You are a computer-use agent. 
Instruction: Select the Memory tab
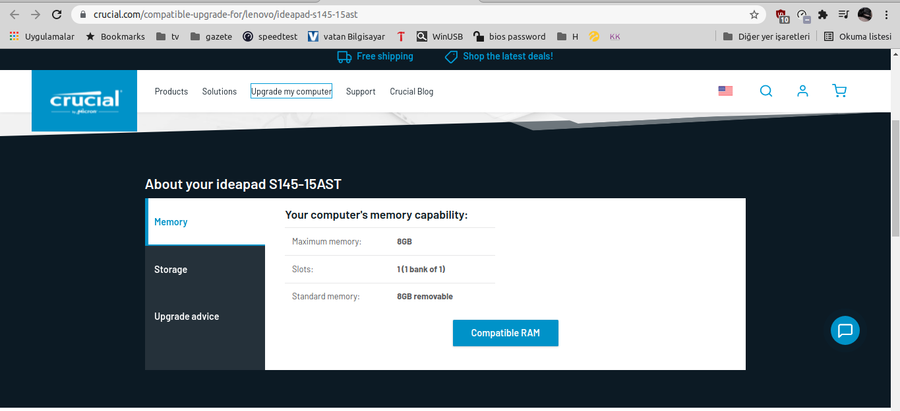pyautogui.click(x=206, y=222)
